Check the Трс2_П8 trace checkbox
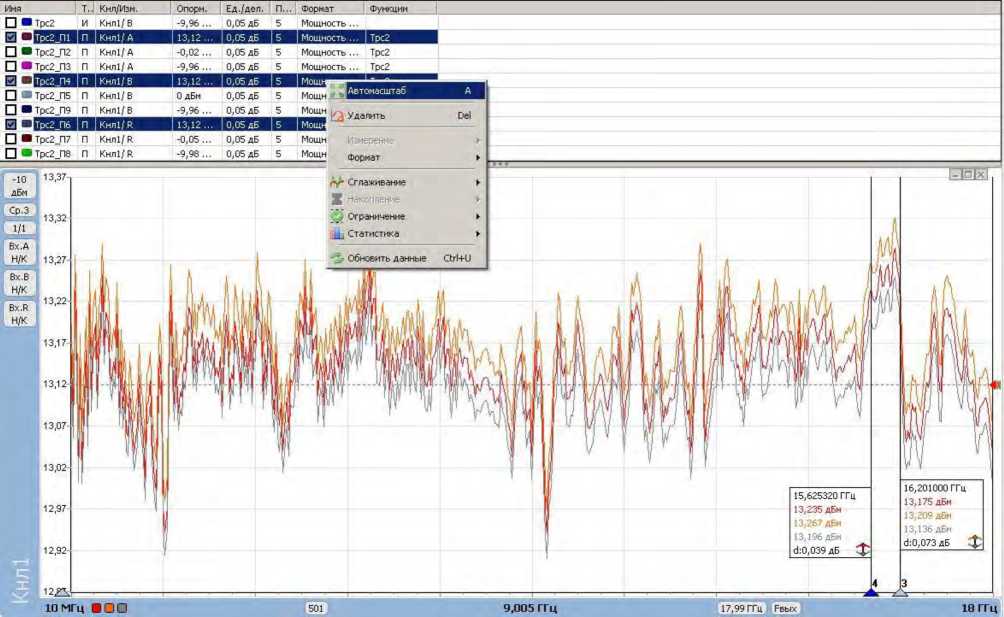This screenshot has width=1004, height=617. point(11,154)
